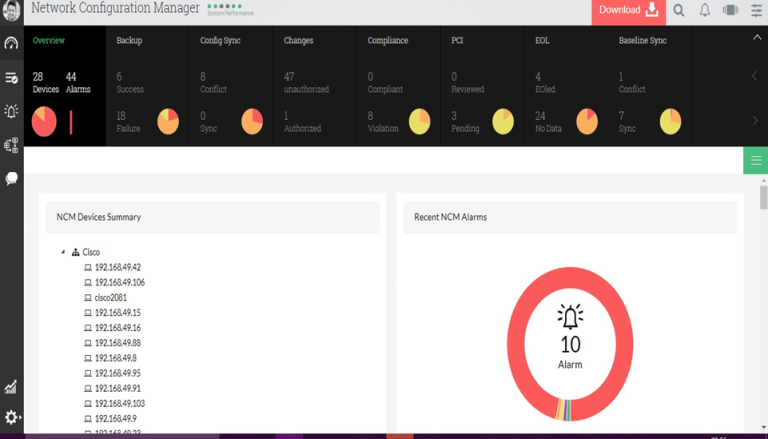
Task: Open the reports chart icon in sidebar
Action: [11, 387]
